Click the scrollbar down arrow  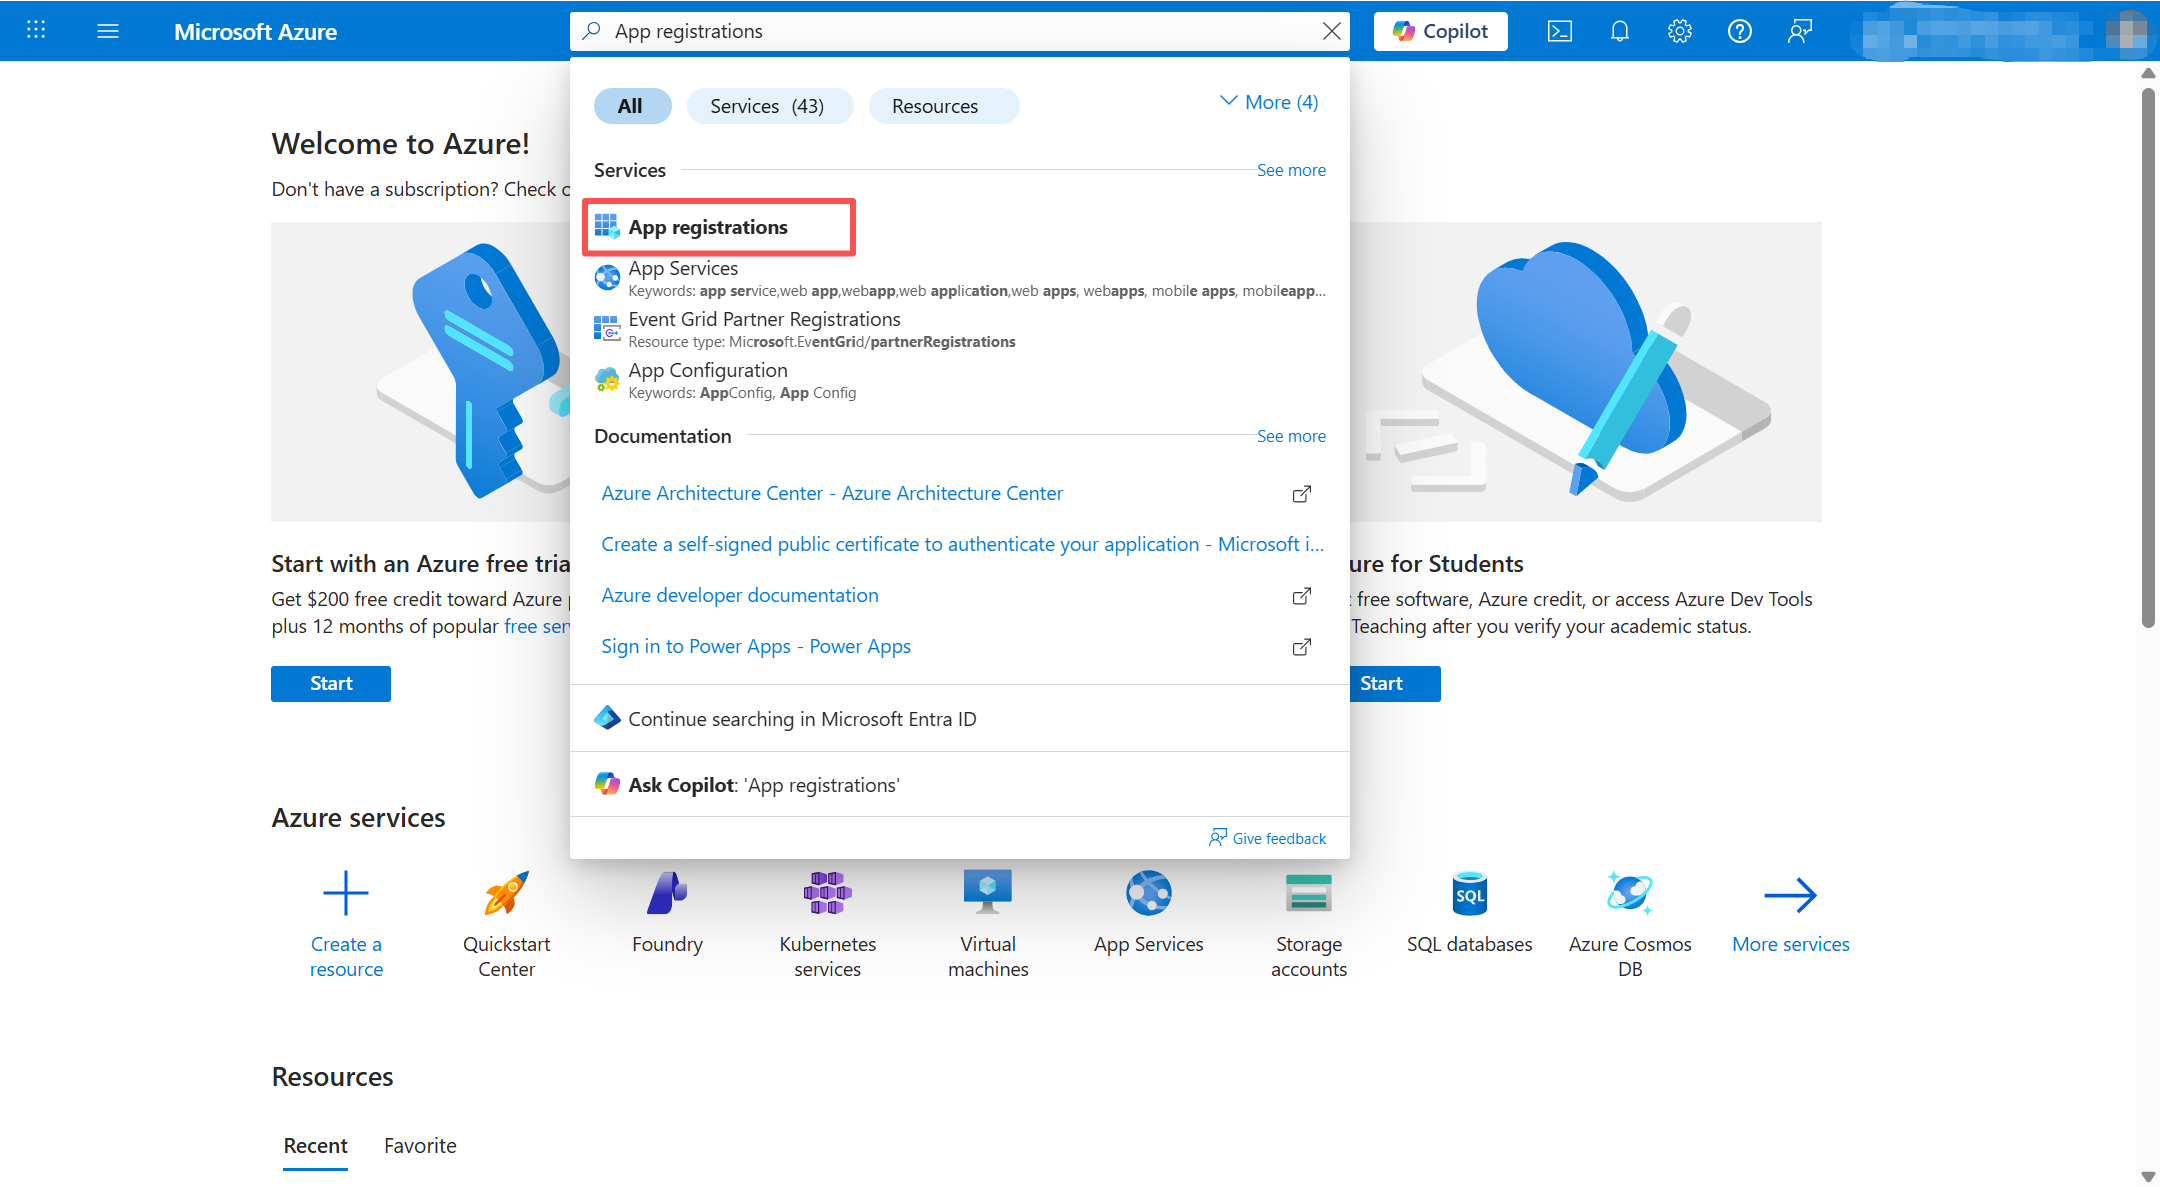tap(2148, 1177)
